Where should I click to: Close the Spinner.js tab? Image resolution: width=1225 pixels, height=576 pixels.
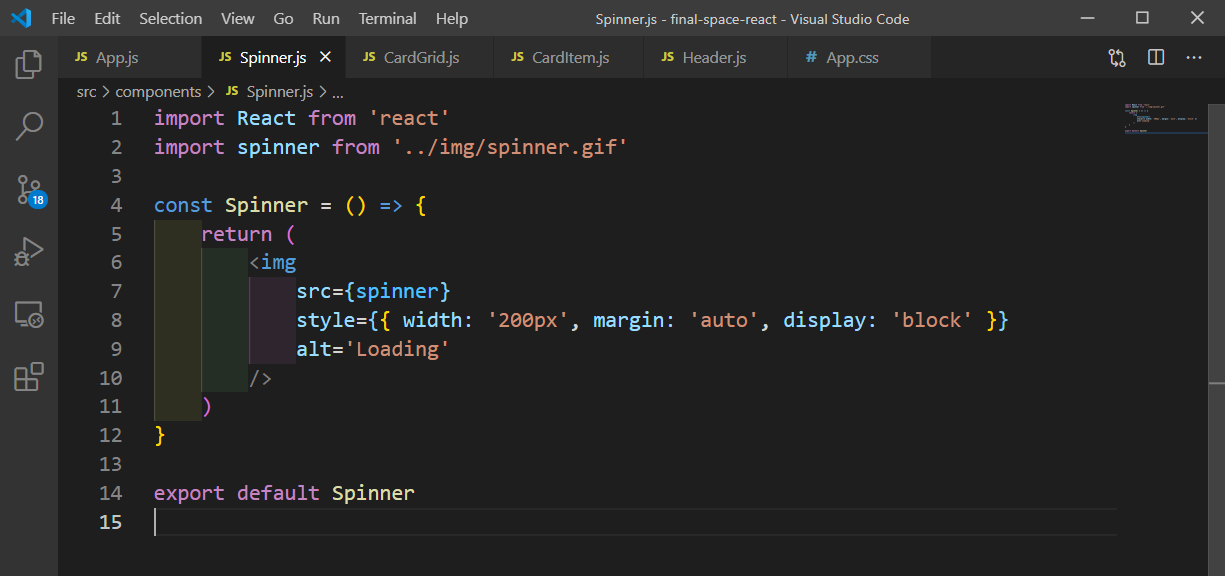tap(324, 57)
